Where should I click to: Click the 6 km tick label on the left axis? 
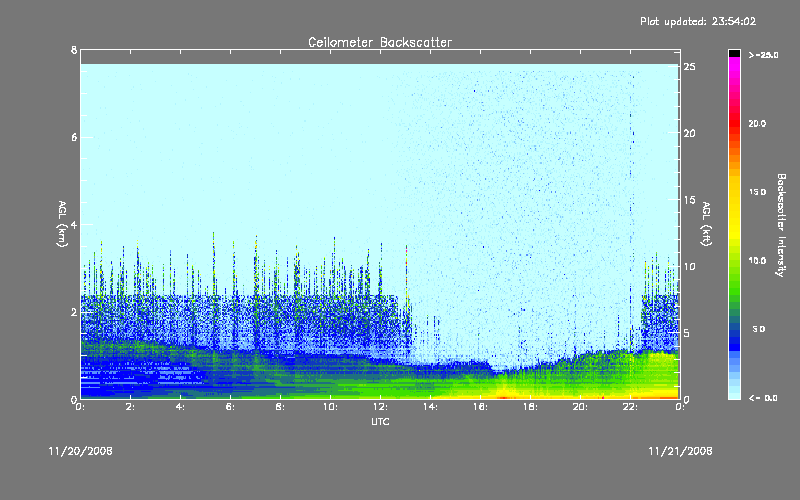point(74,137)
